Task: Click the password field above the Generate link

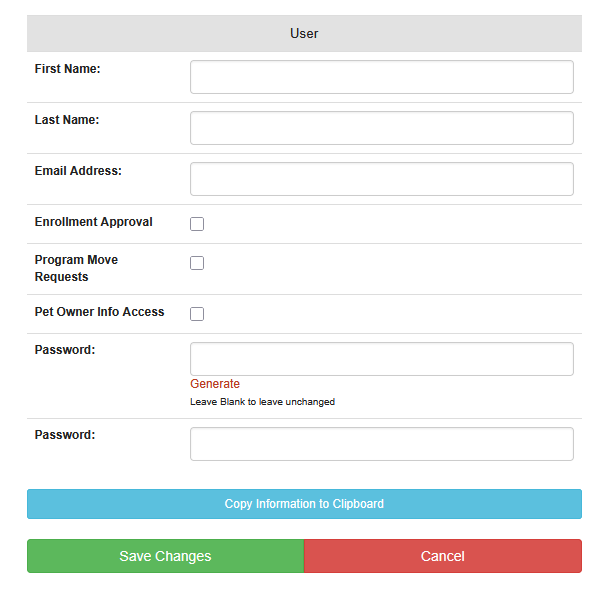Action: pyautogui.click(x=381, y=359)
